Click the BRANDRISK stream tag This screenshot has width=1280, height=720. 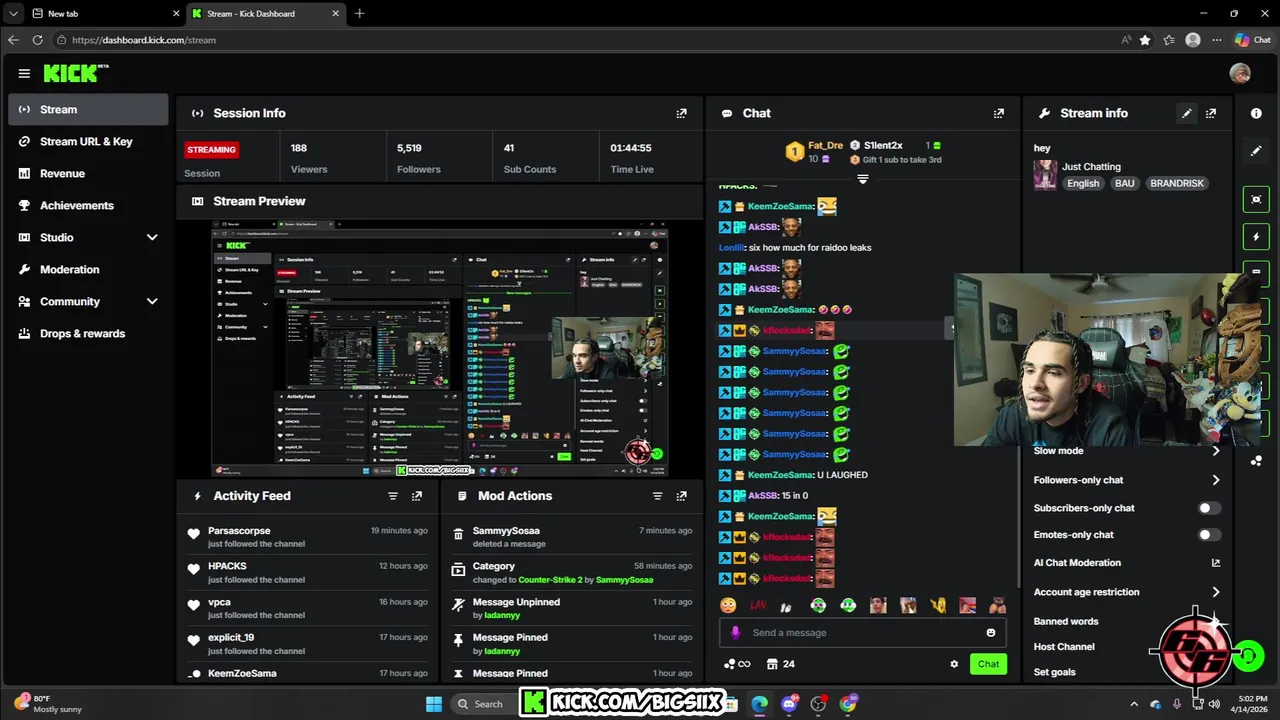[x=1177, y=184]
